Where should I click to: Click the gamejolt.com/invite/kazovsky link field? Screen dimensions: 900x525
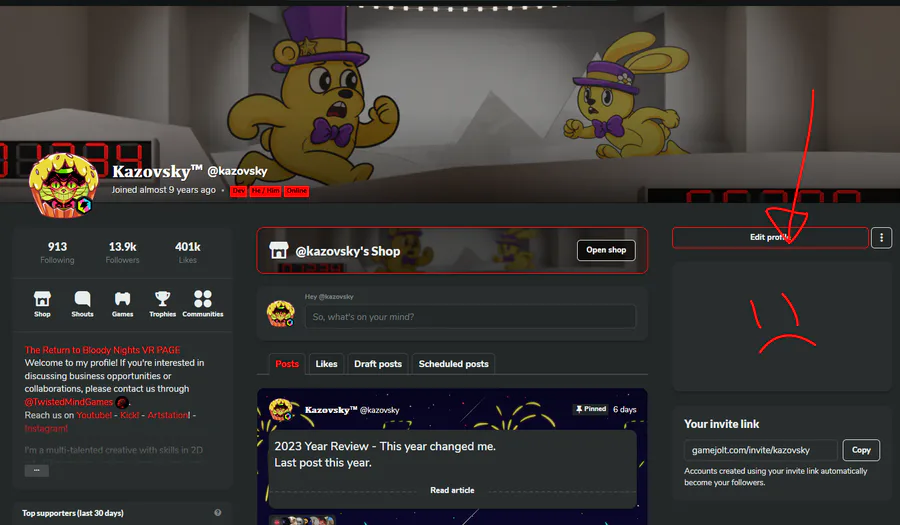761,450
